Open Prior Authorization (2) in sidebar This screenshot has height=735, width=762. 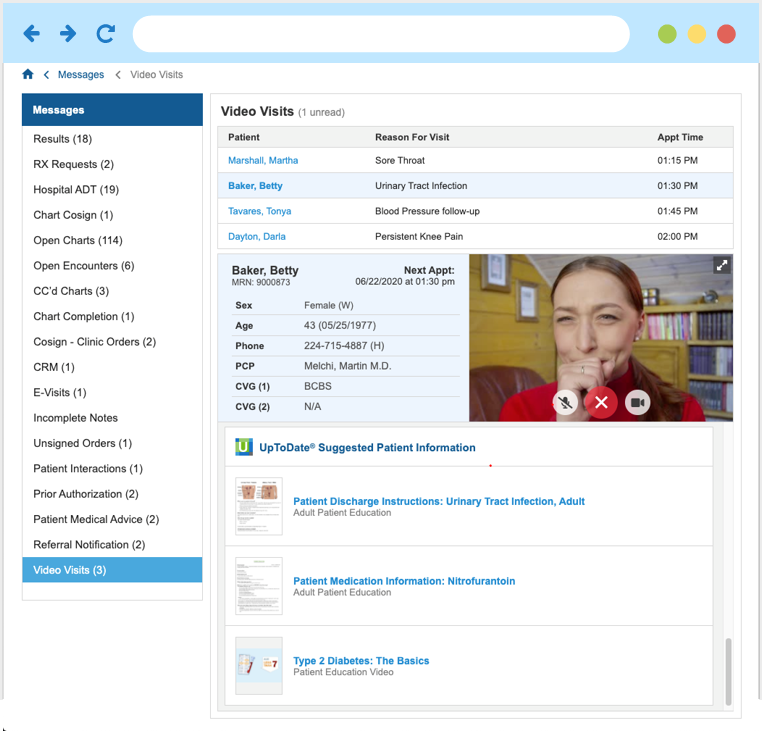point(85,494)
